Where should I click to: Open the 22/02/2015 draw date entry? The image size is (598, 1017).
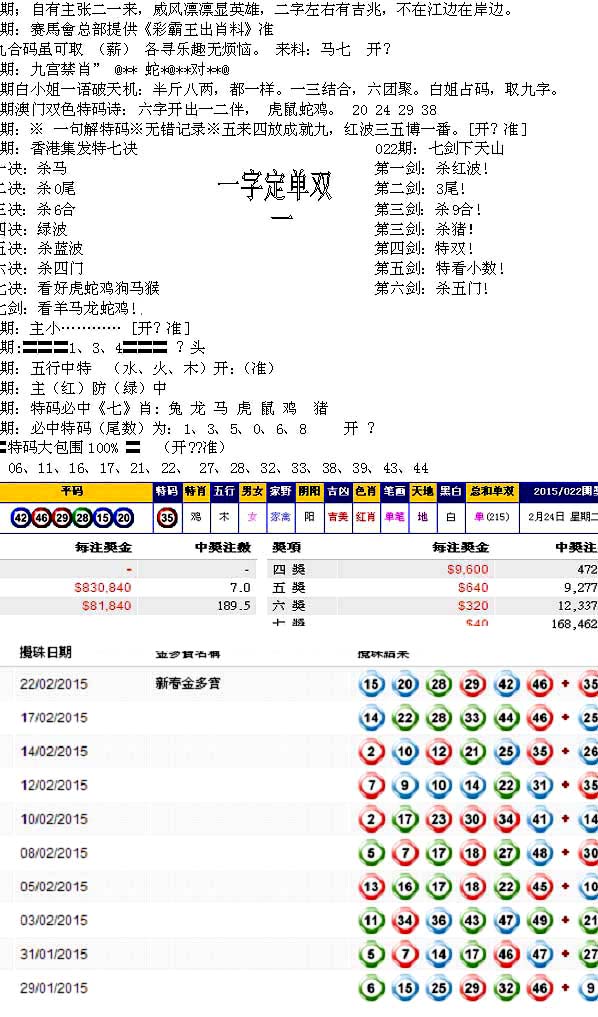coord(54,684)
